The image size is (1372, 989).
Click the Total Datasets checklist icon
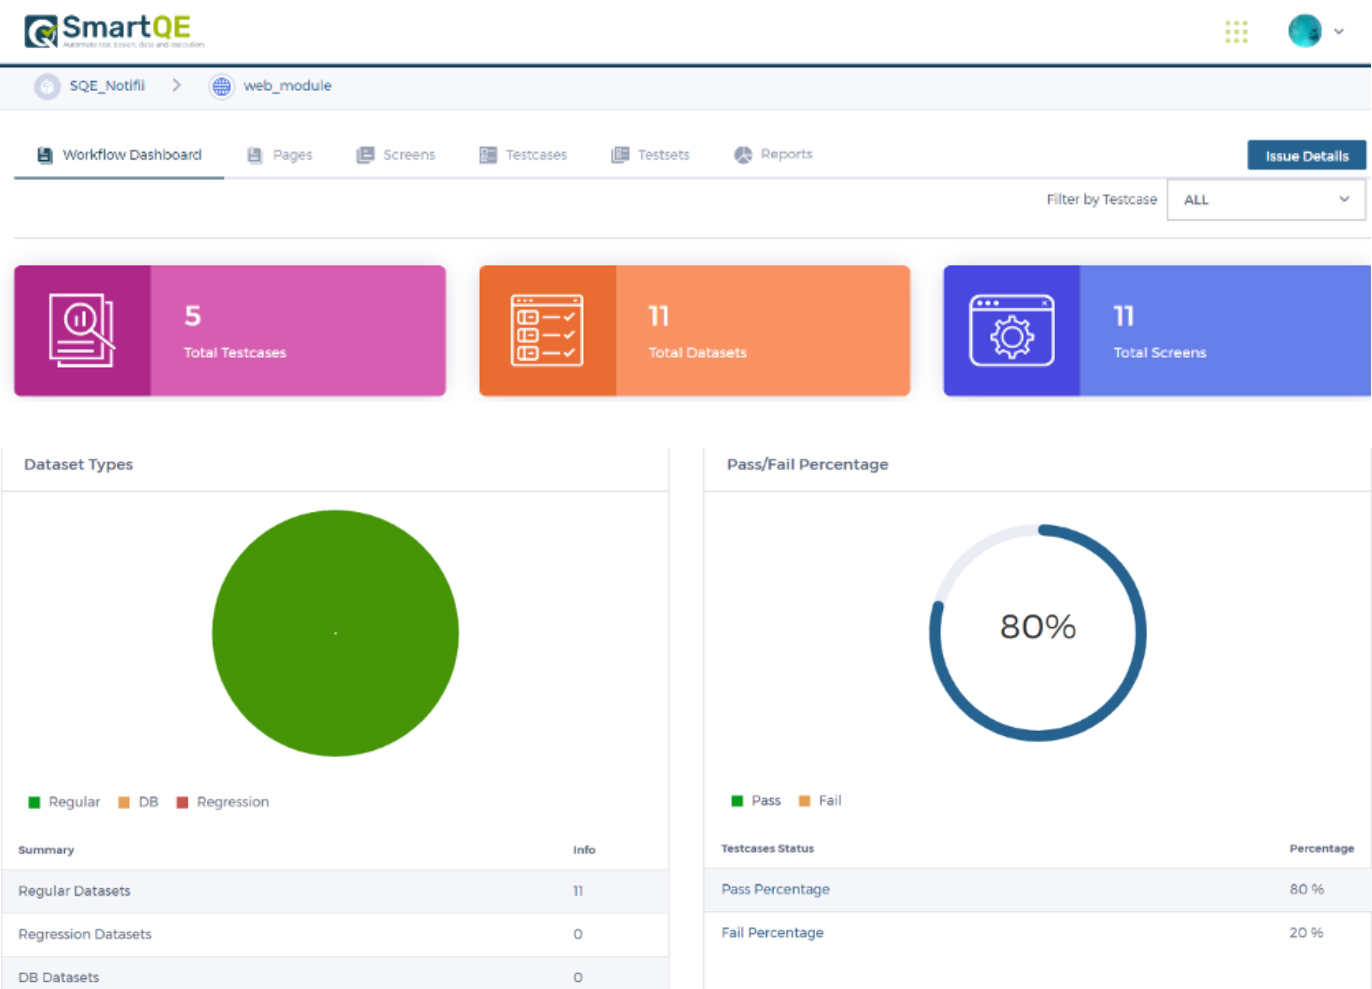coord(547,330)
